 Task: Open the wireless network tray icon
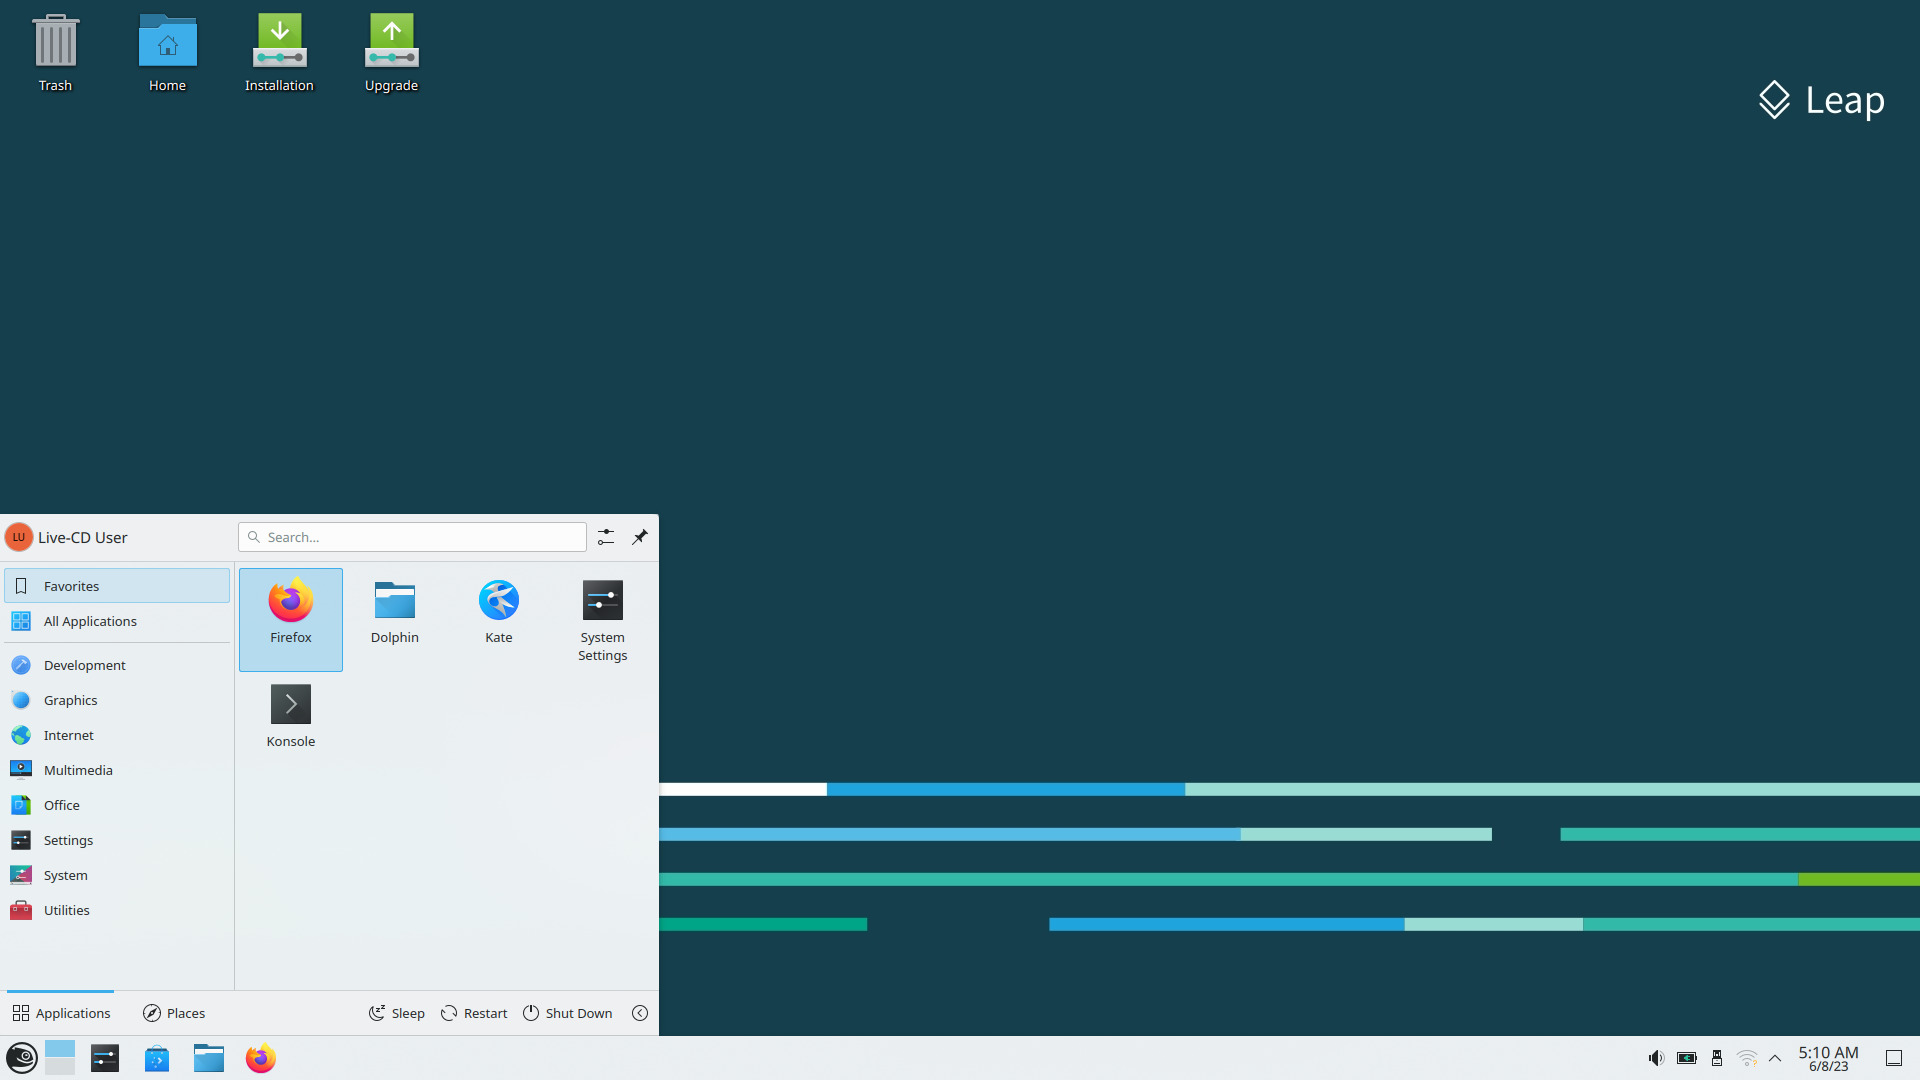click(x=1747, y=1058)
